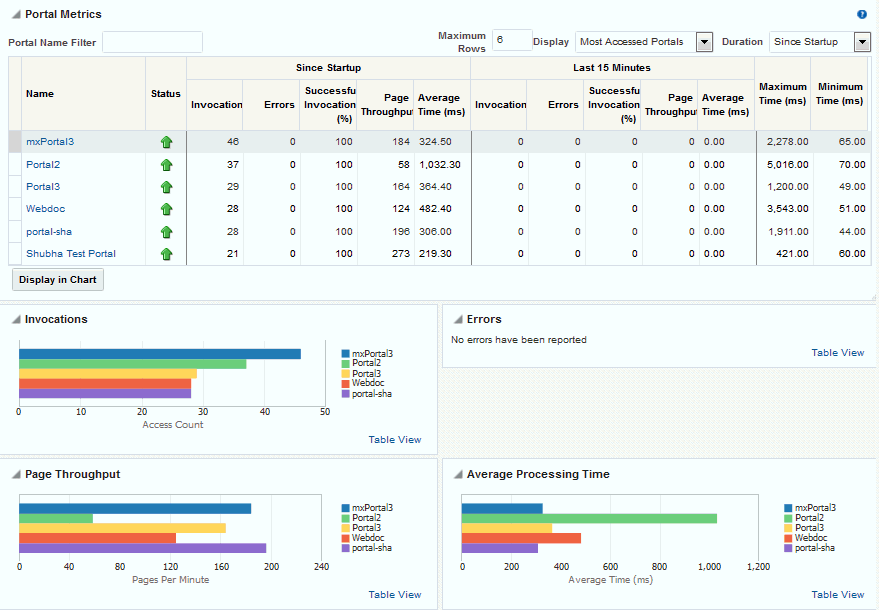
Task: Sort the table by the Name column header
Action: coord(40,94)
